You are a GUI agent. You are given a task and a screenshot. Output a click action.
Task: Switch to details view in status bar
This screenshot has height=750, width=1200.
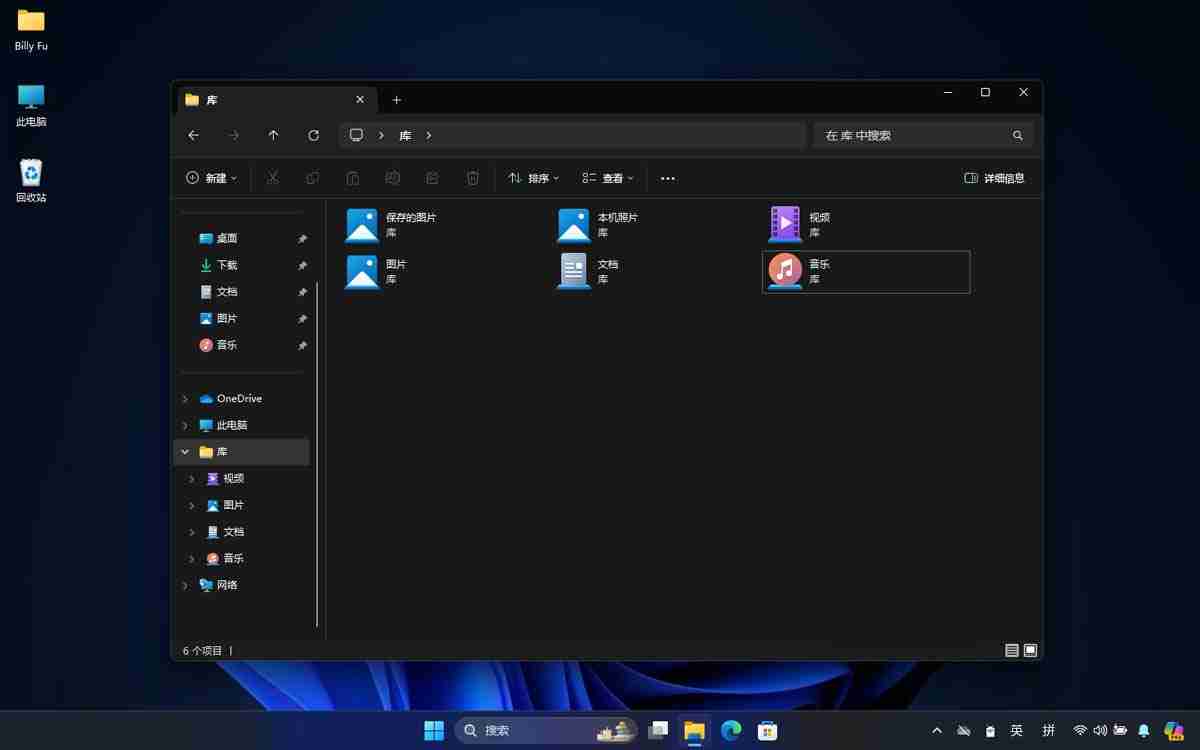[x=1011, y=649]
